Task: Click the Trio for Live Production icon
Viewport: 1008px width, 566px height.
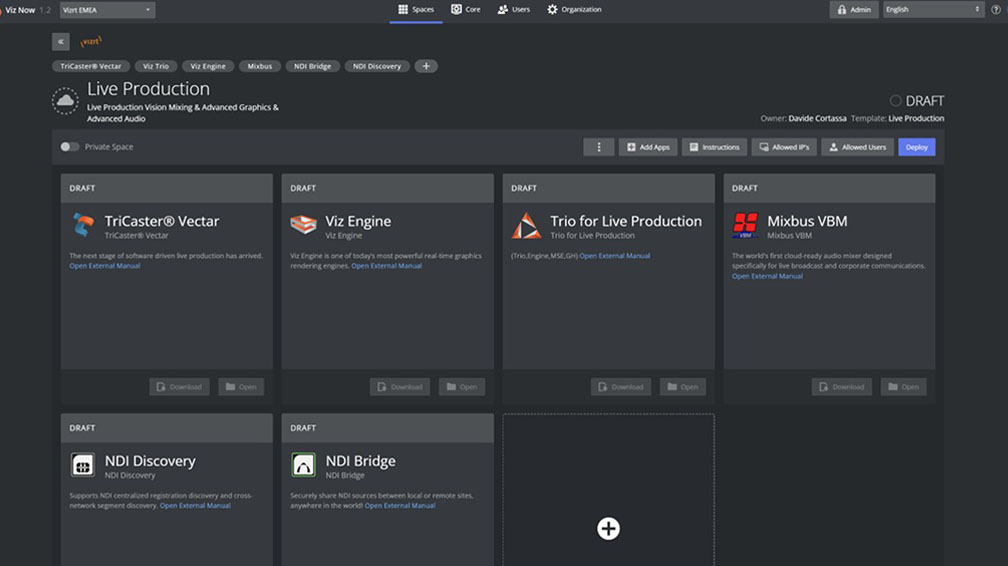Action: (525, 225)
